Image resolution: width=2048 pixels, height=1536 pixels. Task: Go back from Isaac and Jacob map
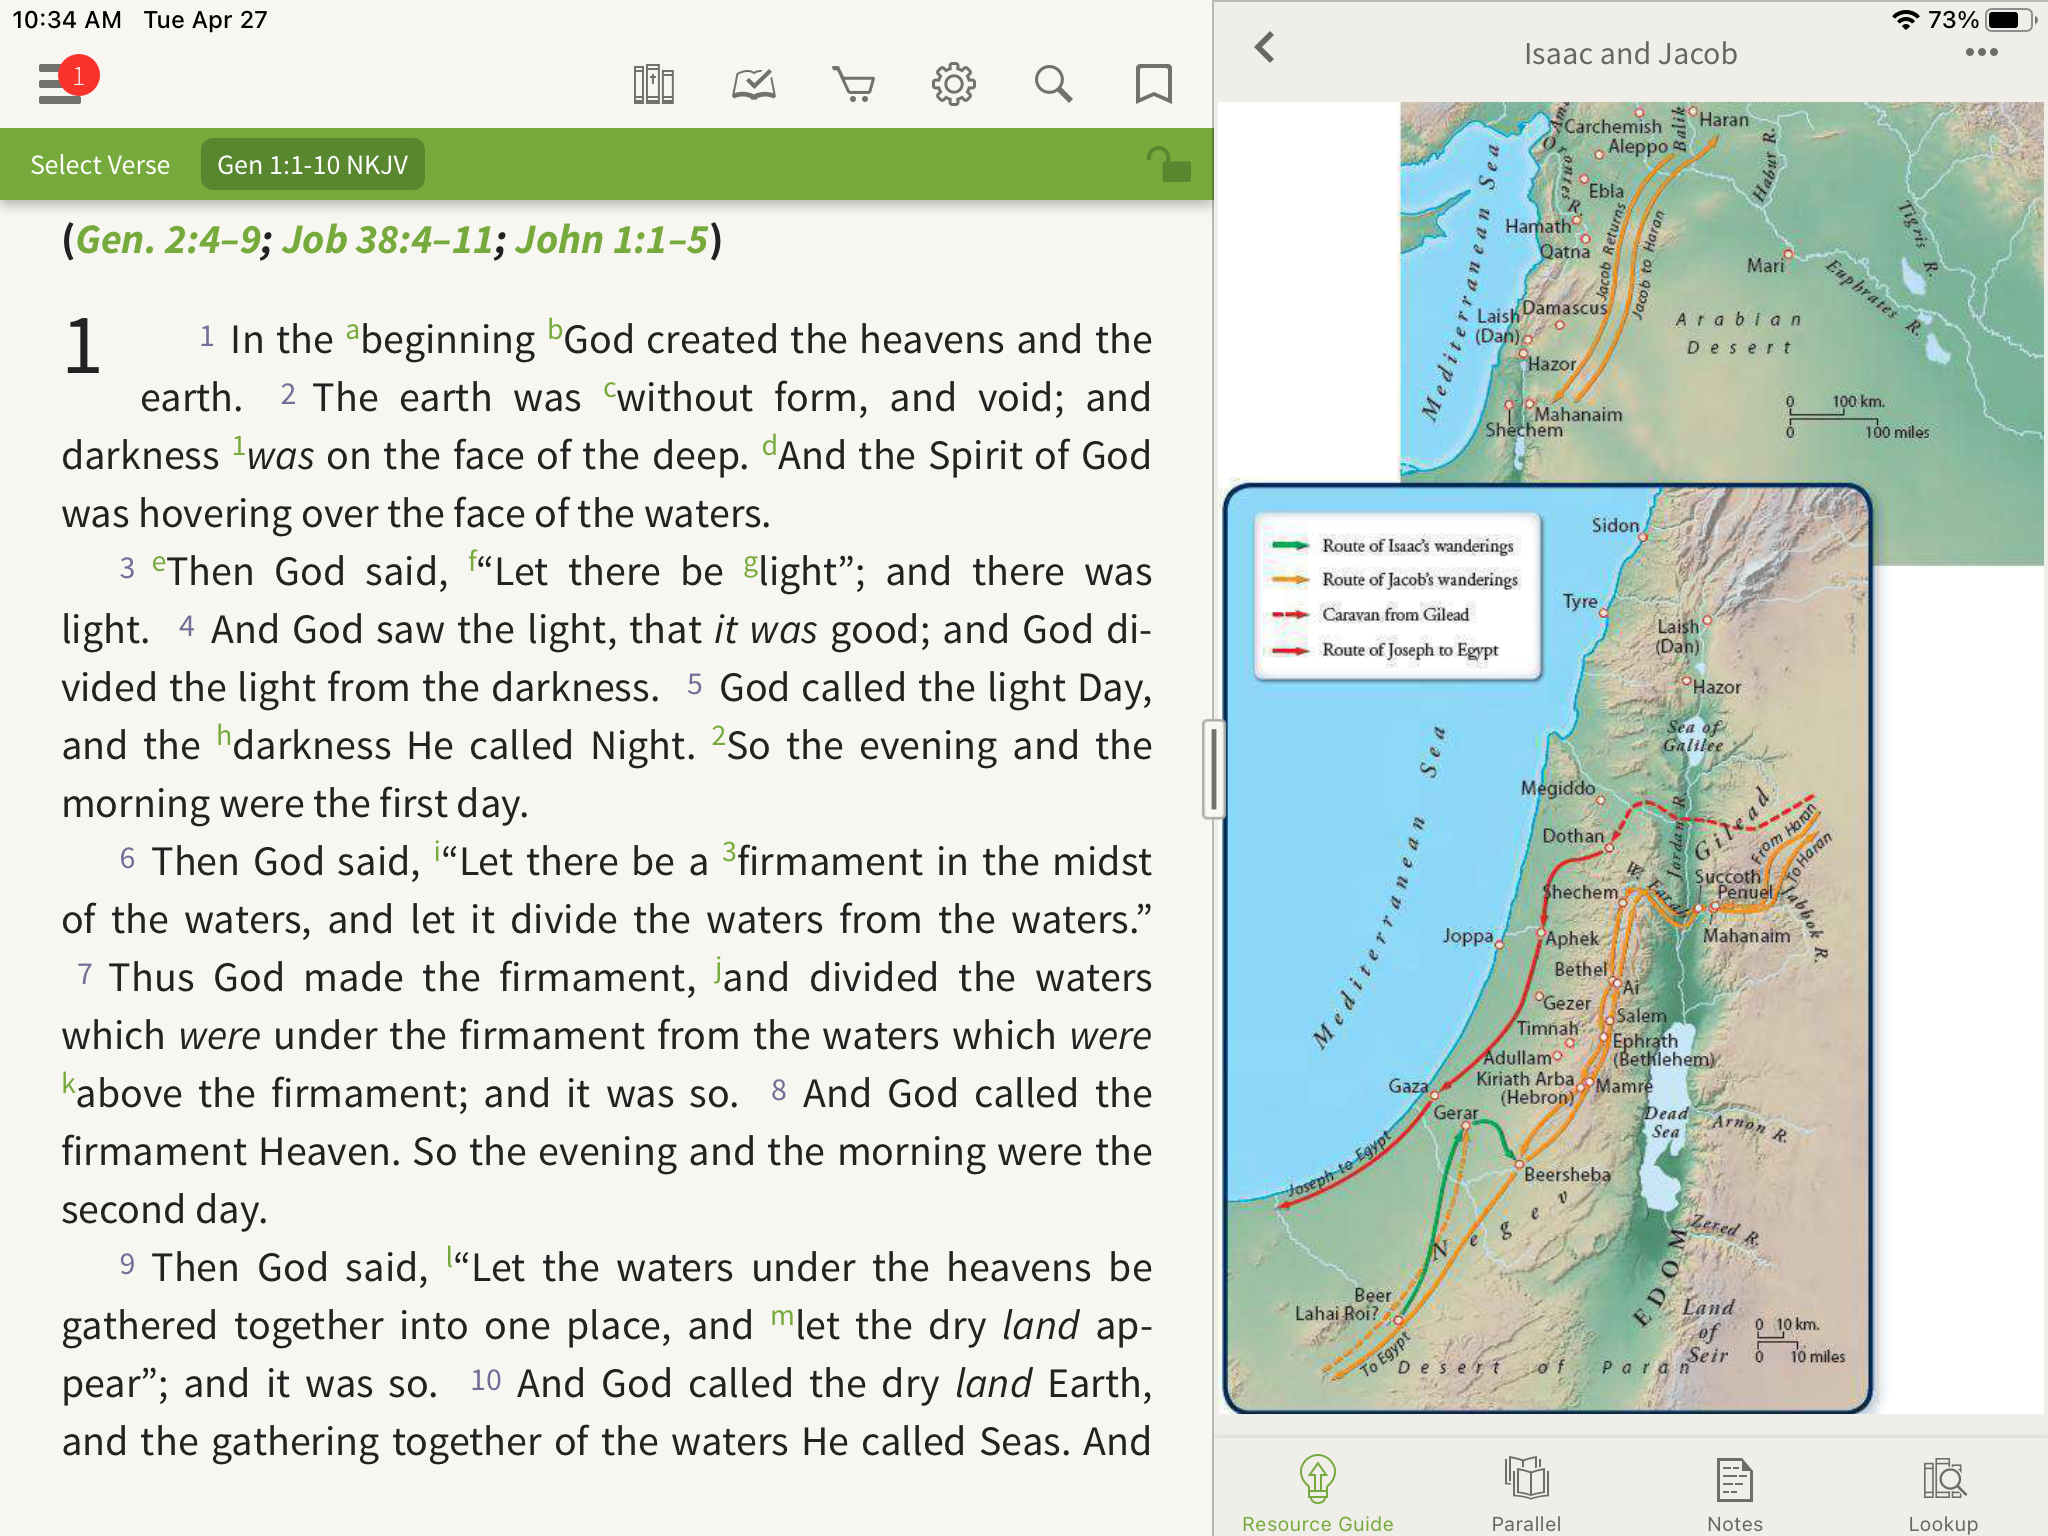tap(1265, 47)
